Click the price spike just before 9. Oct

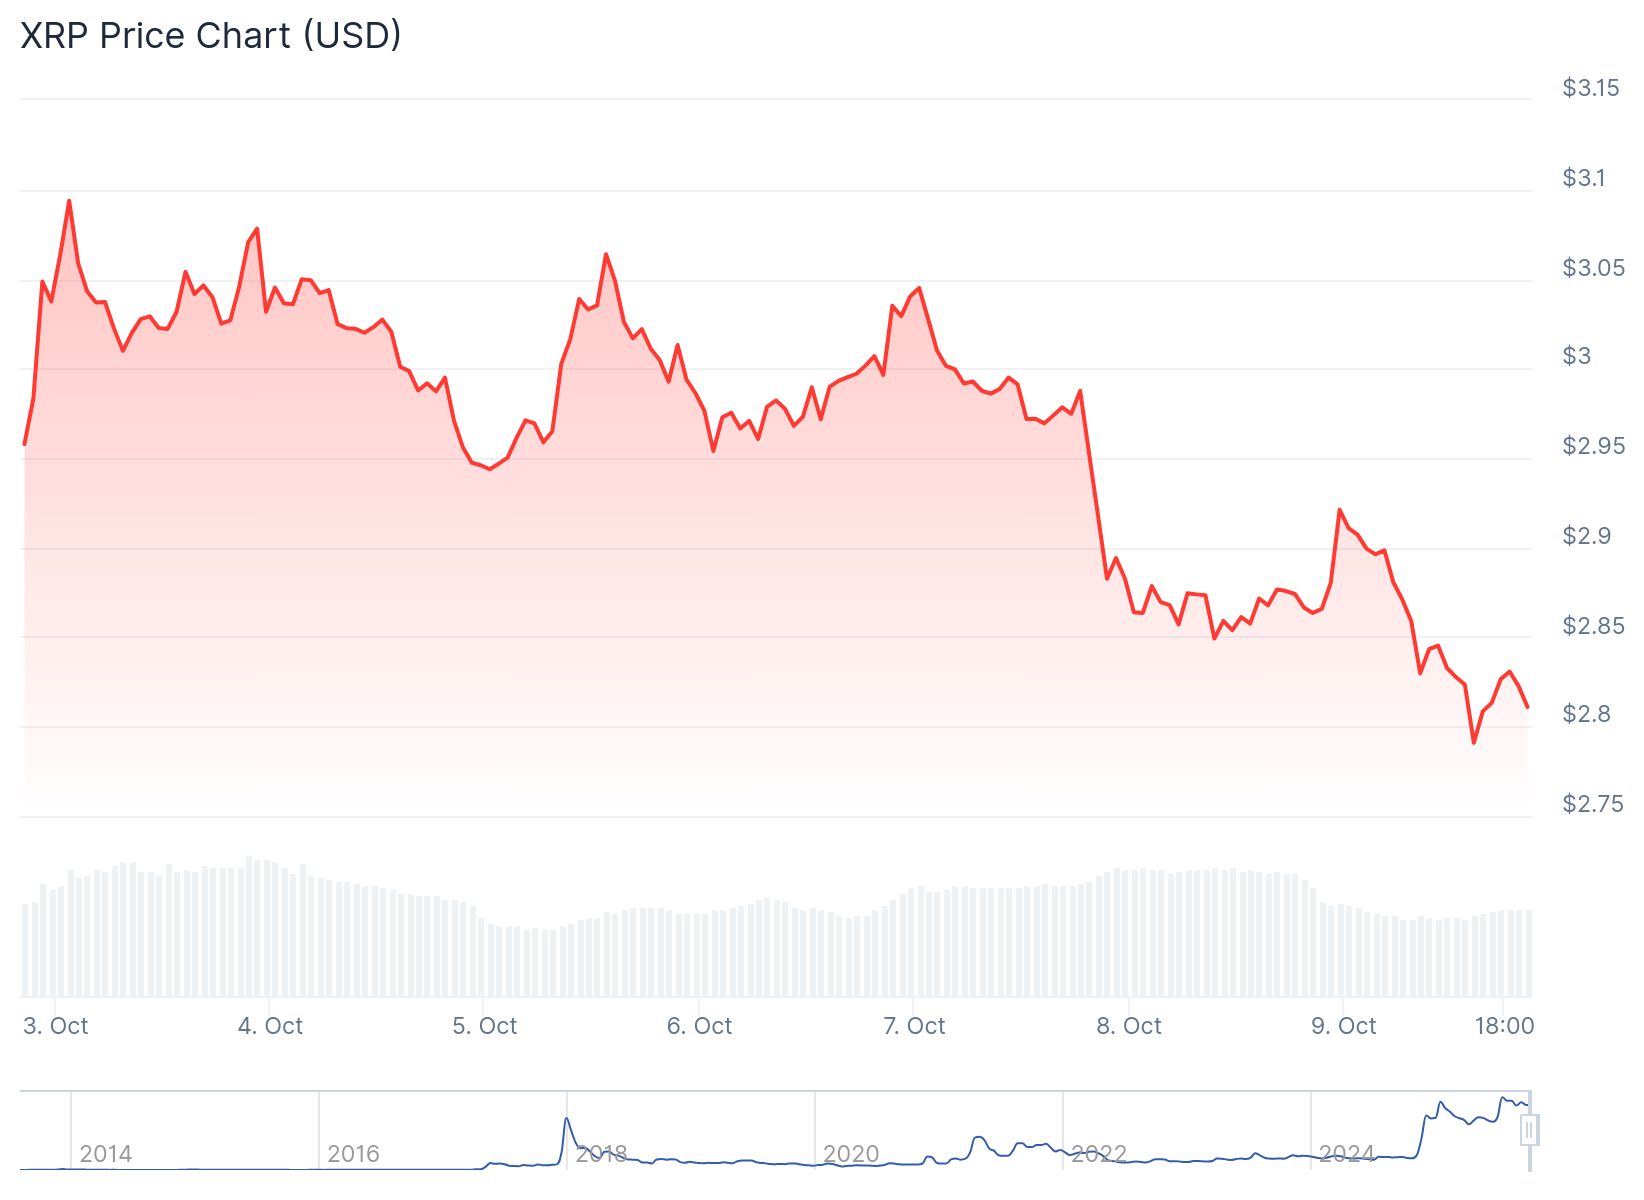[1340, 510]
